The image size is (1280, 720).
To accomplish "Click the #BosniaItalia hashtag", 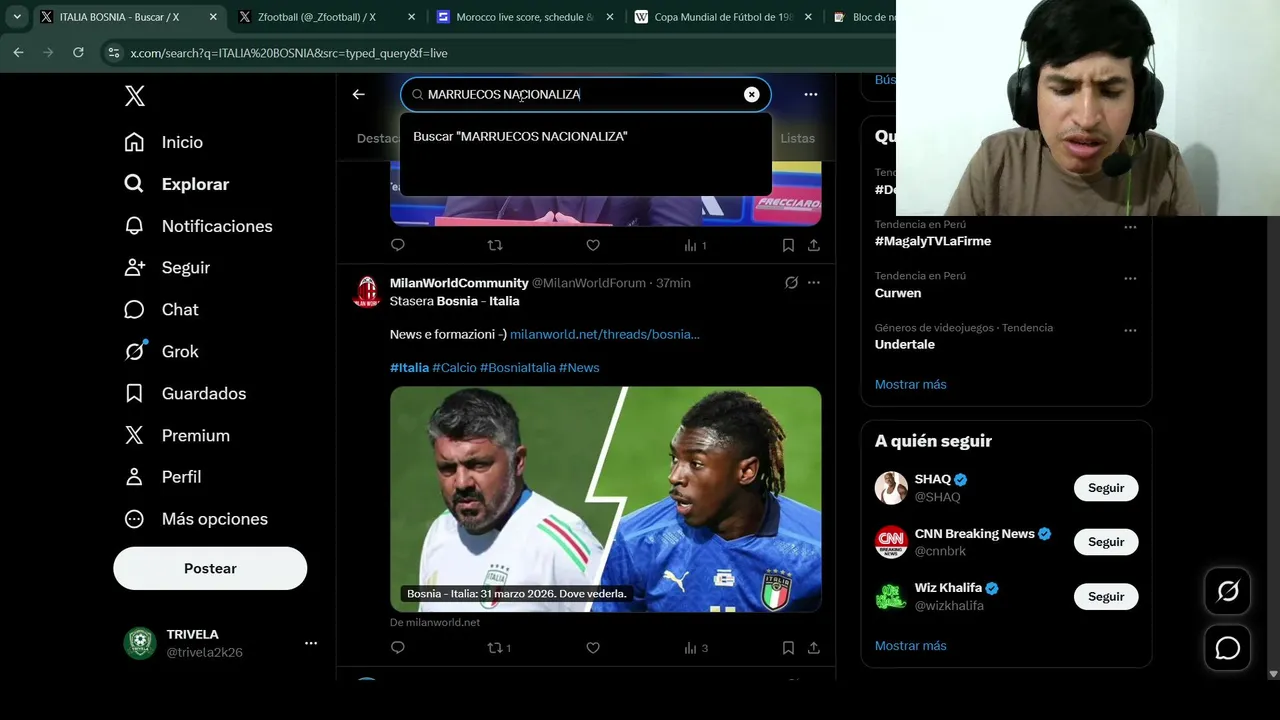I will pyautogui.click(x=518, y=368).
